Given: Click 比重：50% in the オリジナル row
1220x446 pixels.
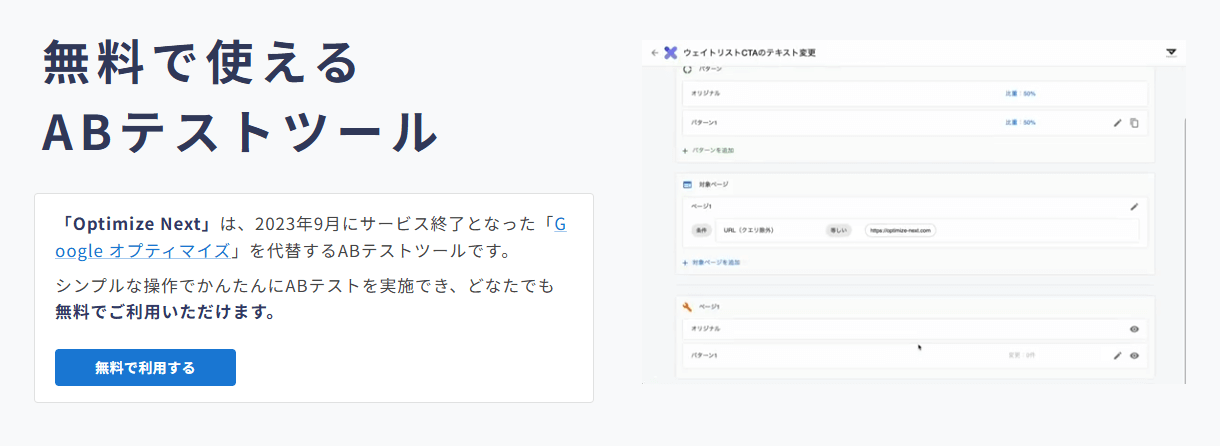Looking at the screenshot, I should (1020, 93).
